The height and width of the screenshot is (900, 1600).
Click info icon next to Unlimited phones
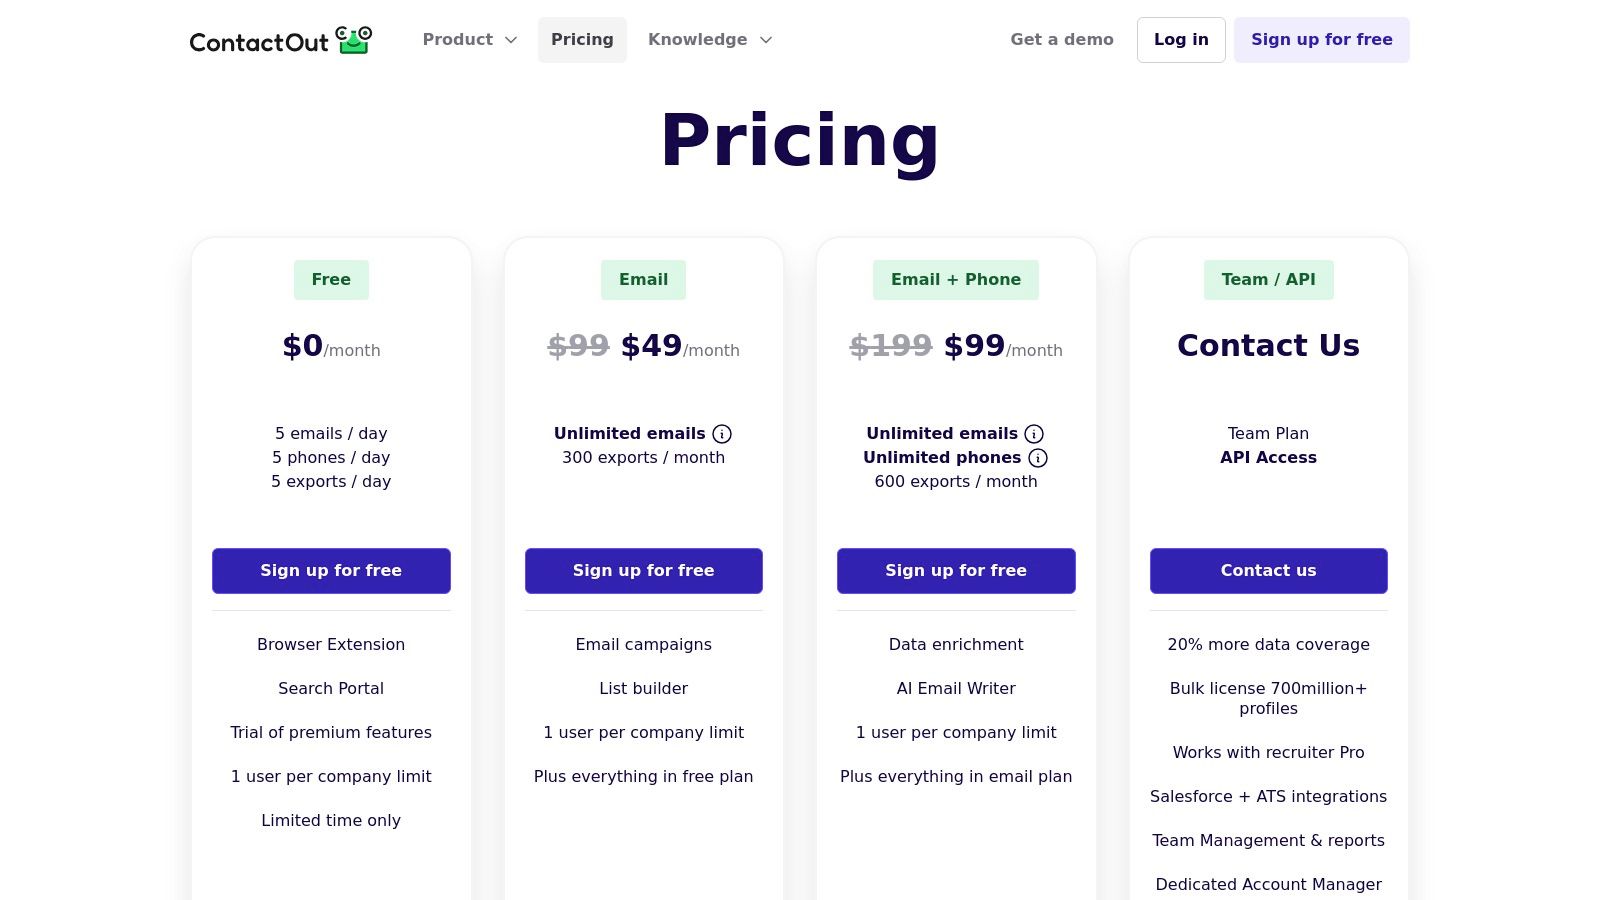coord(1038,458)
